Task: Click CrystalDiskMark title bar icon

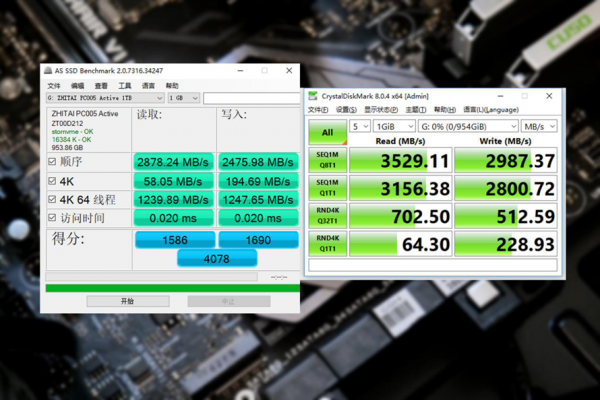Action: pos(313,96)
